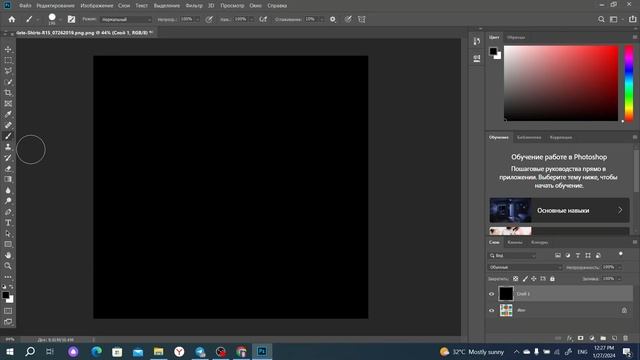
Task: Turn layer filtering on or off
Action: tap(620, 254)
